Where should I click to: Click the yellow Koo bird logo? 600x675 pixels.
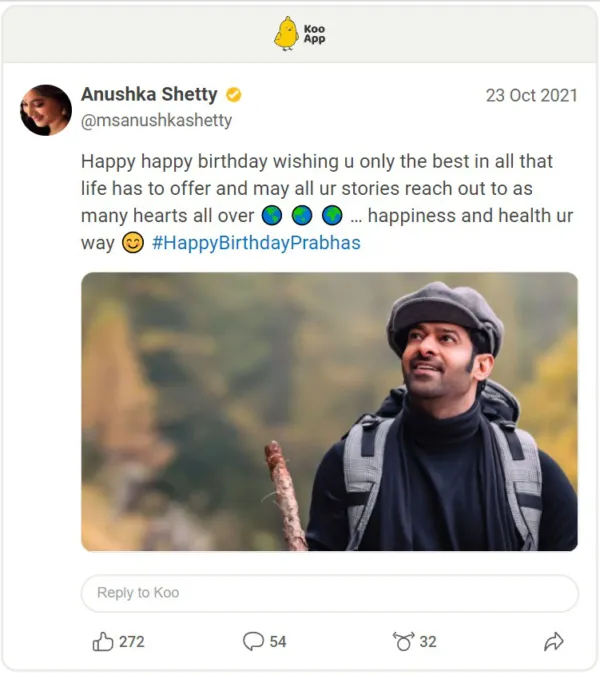tap(286, 33)
